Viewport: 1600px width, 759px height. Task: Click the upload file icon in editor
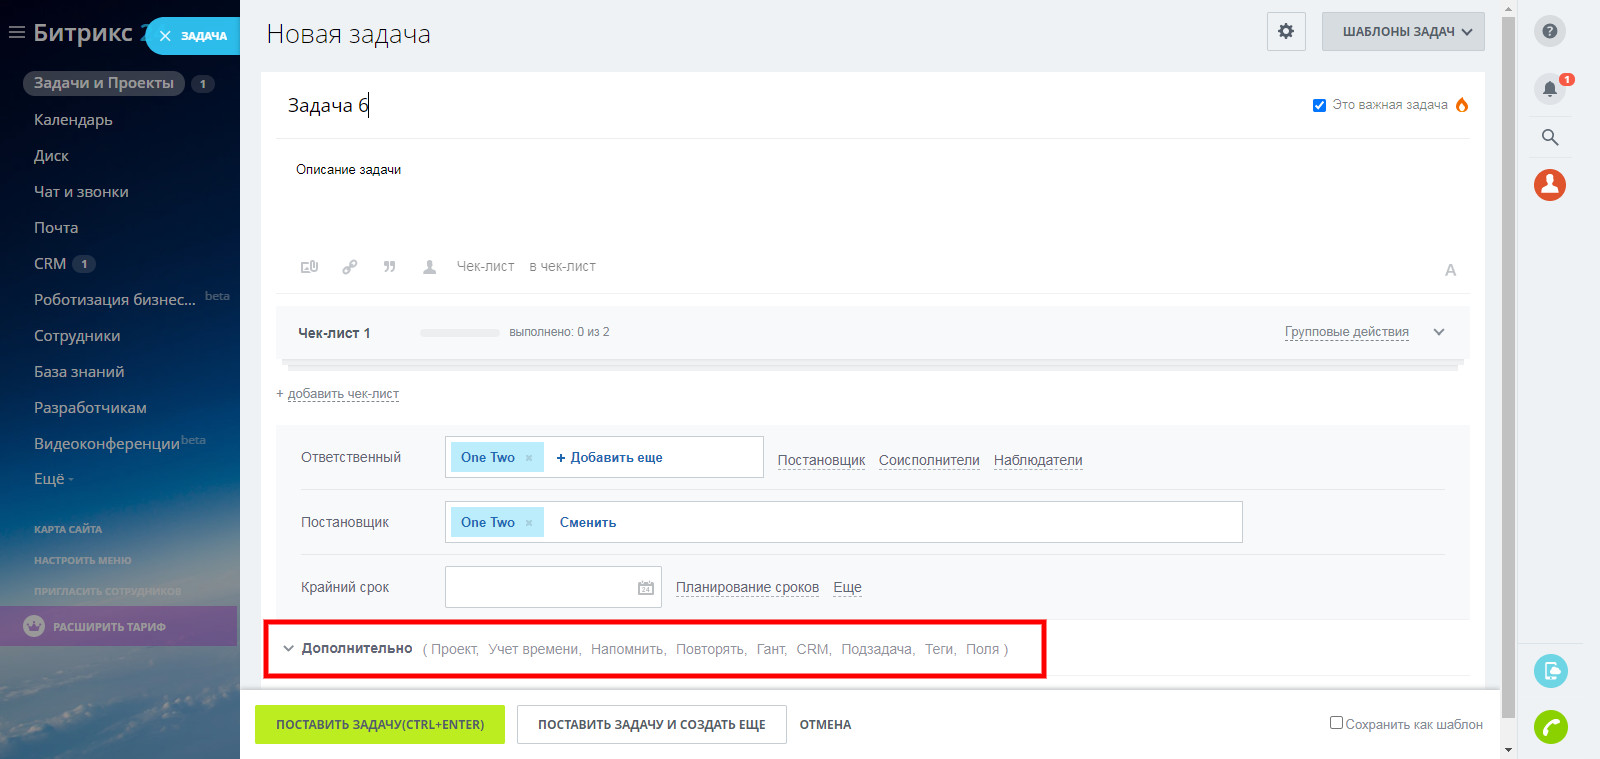pyautogui.click(x=310, y=267)
